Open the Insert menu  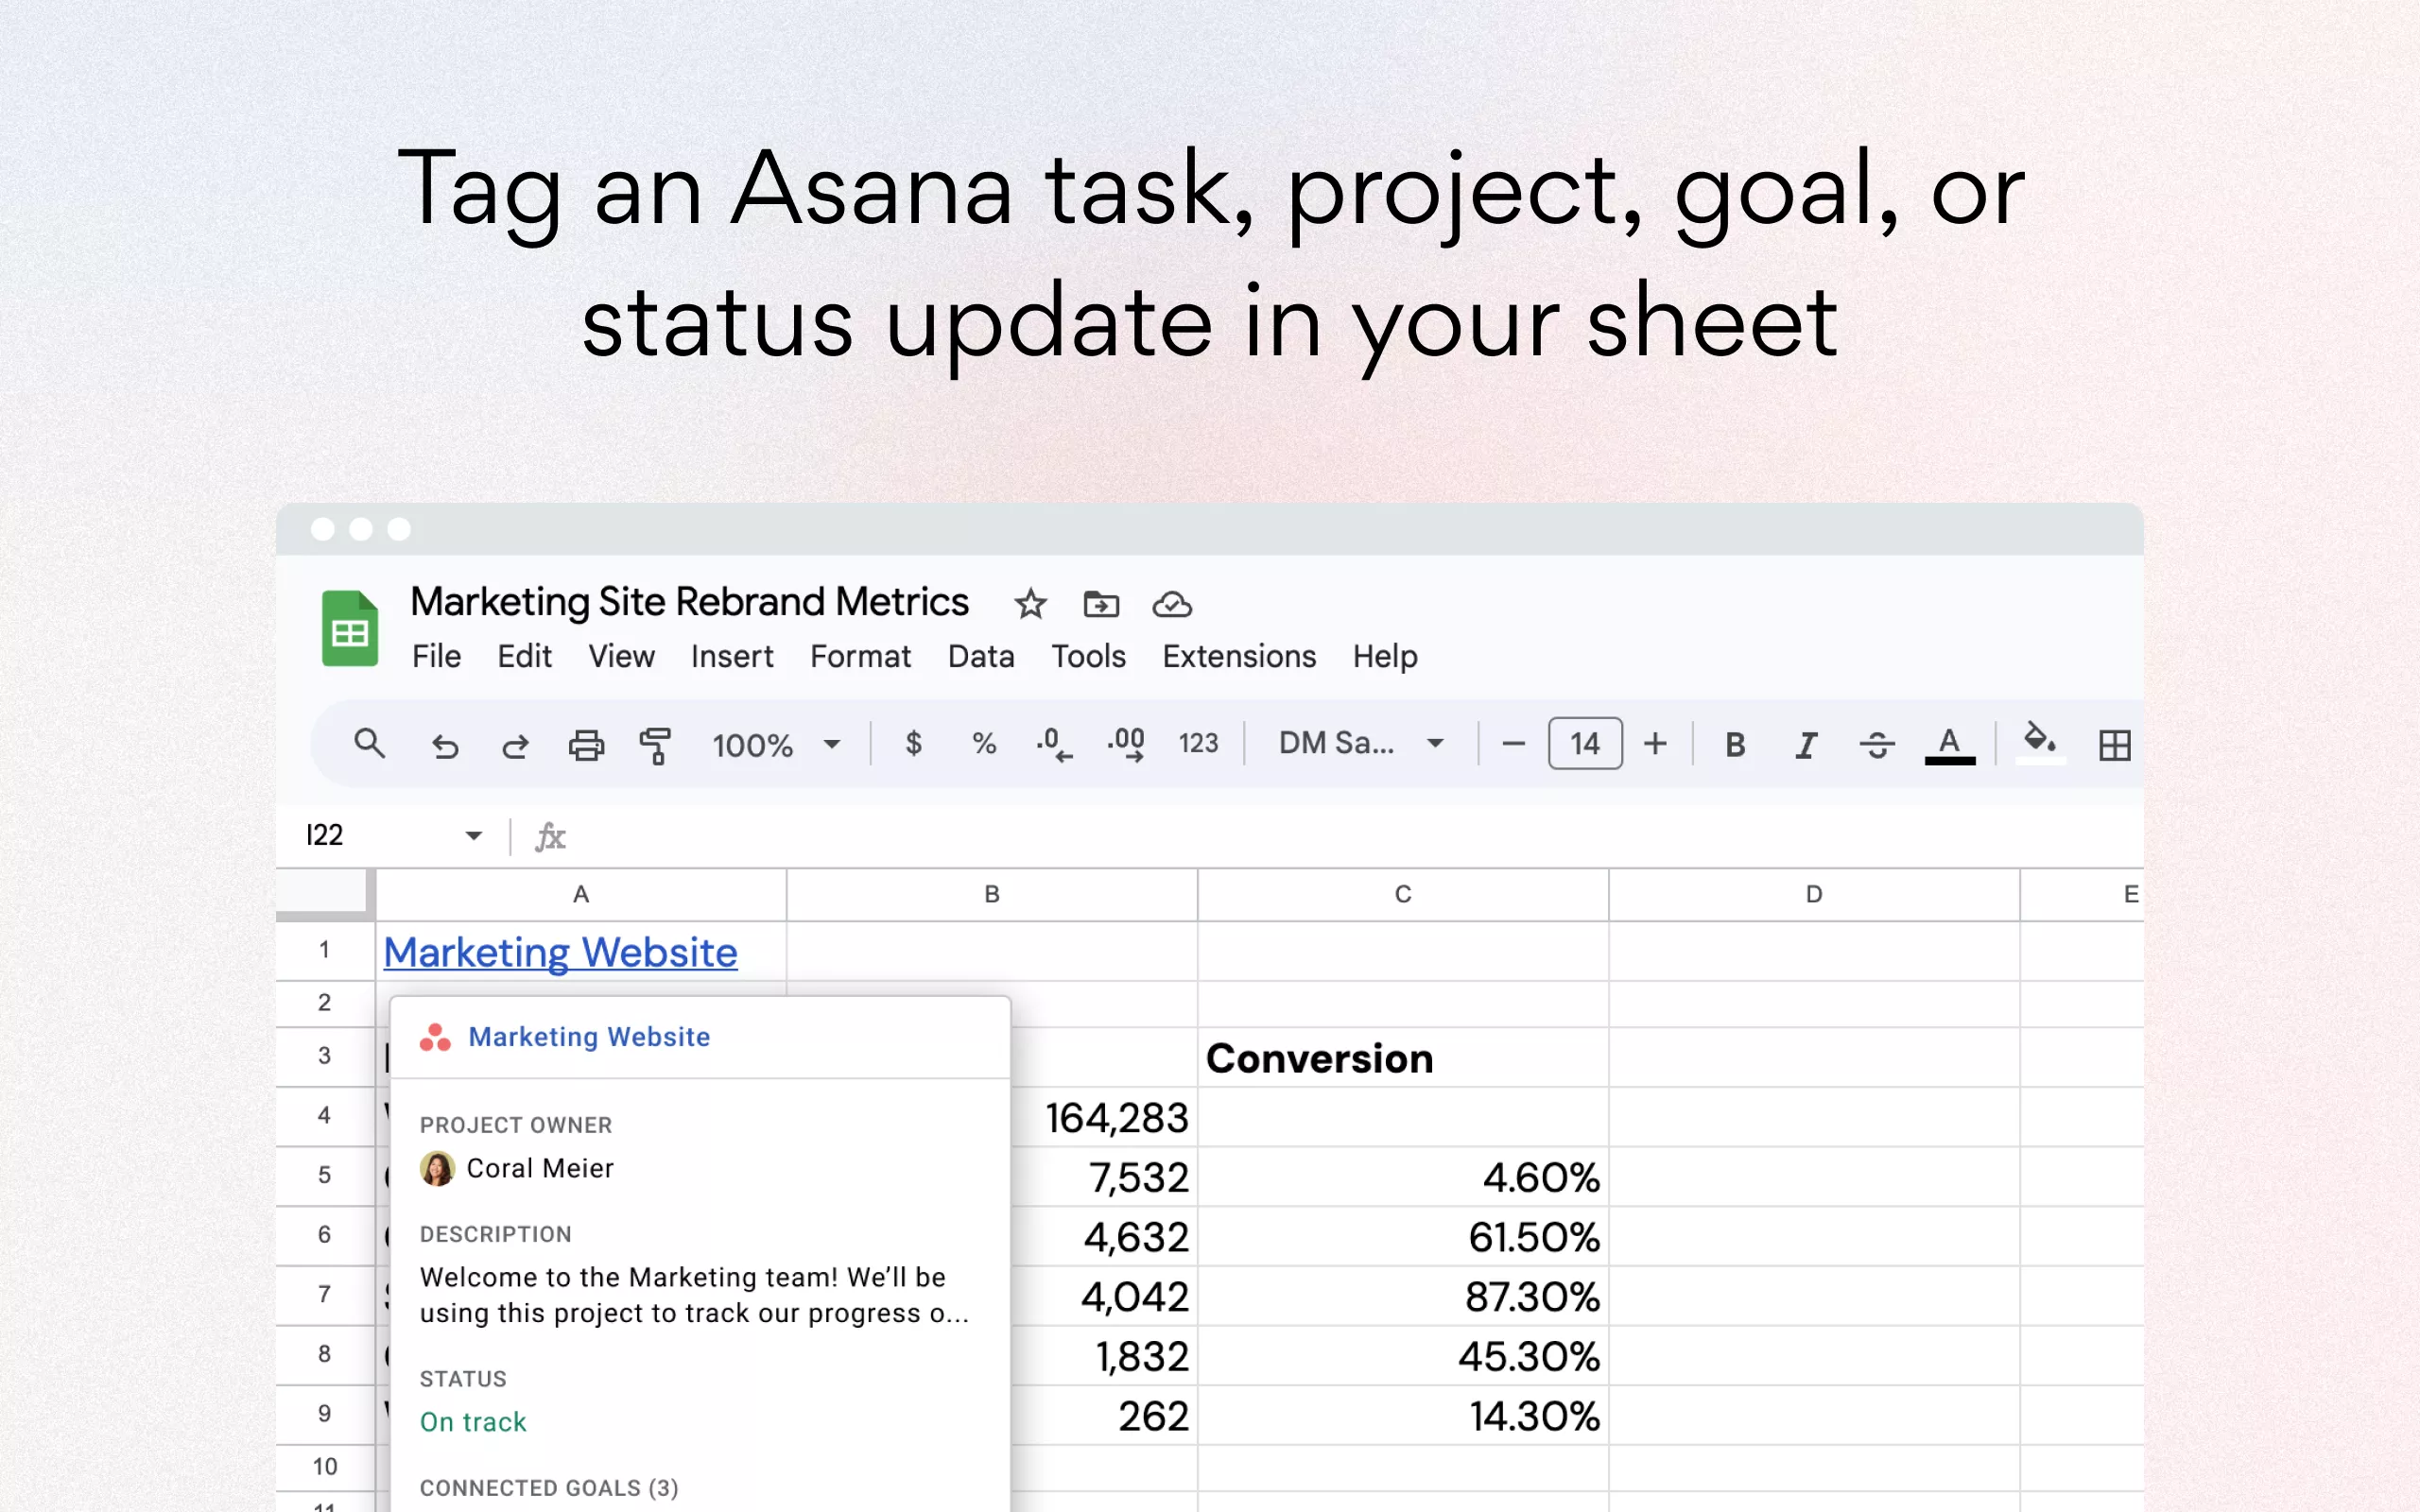732,656
